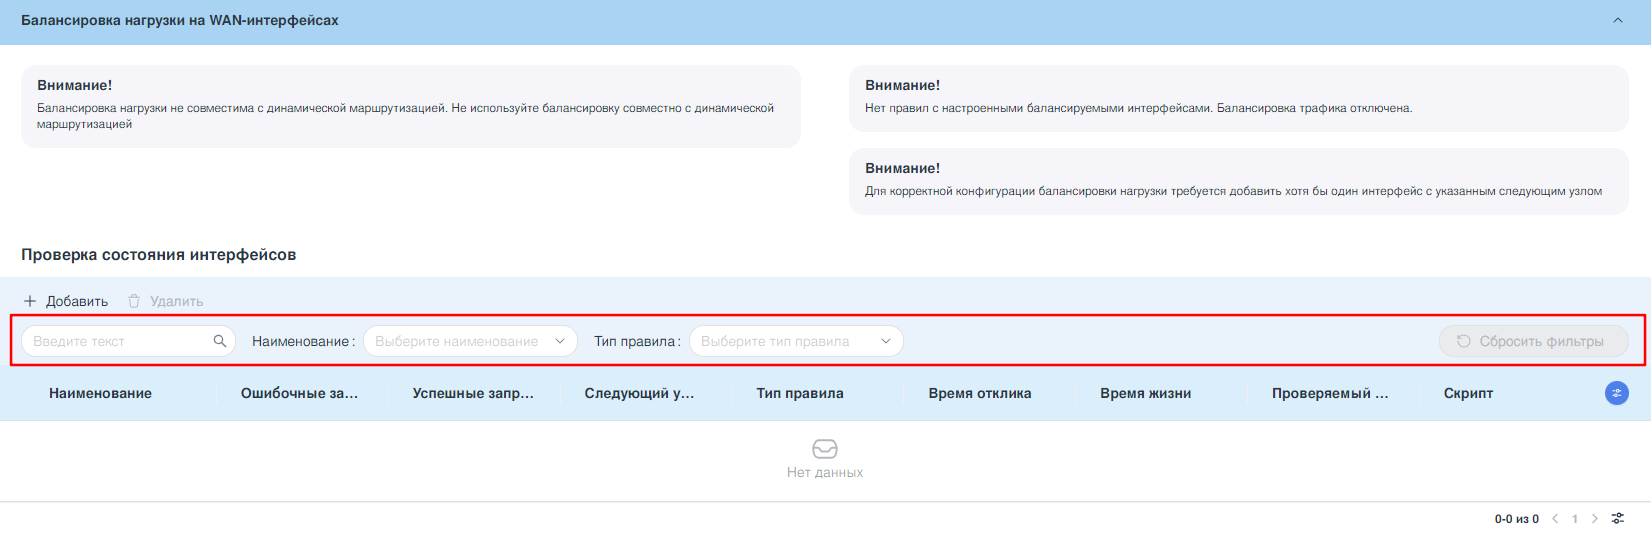Open pagination settings icon at bottom right
The image size is (1652, 543).
pyautogui.click(x=1618, y=518)
